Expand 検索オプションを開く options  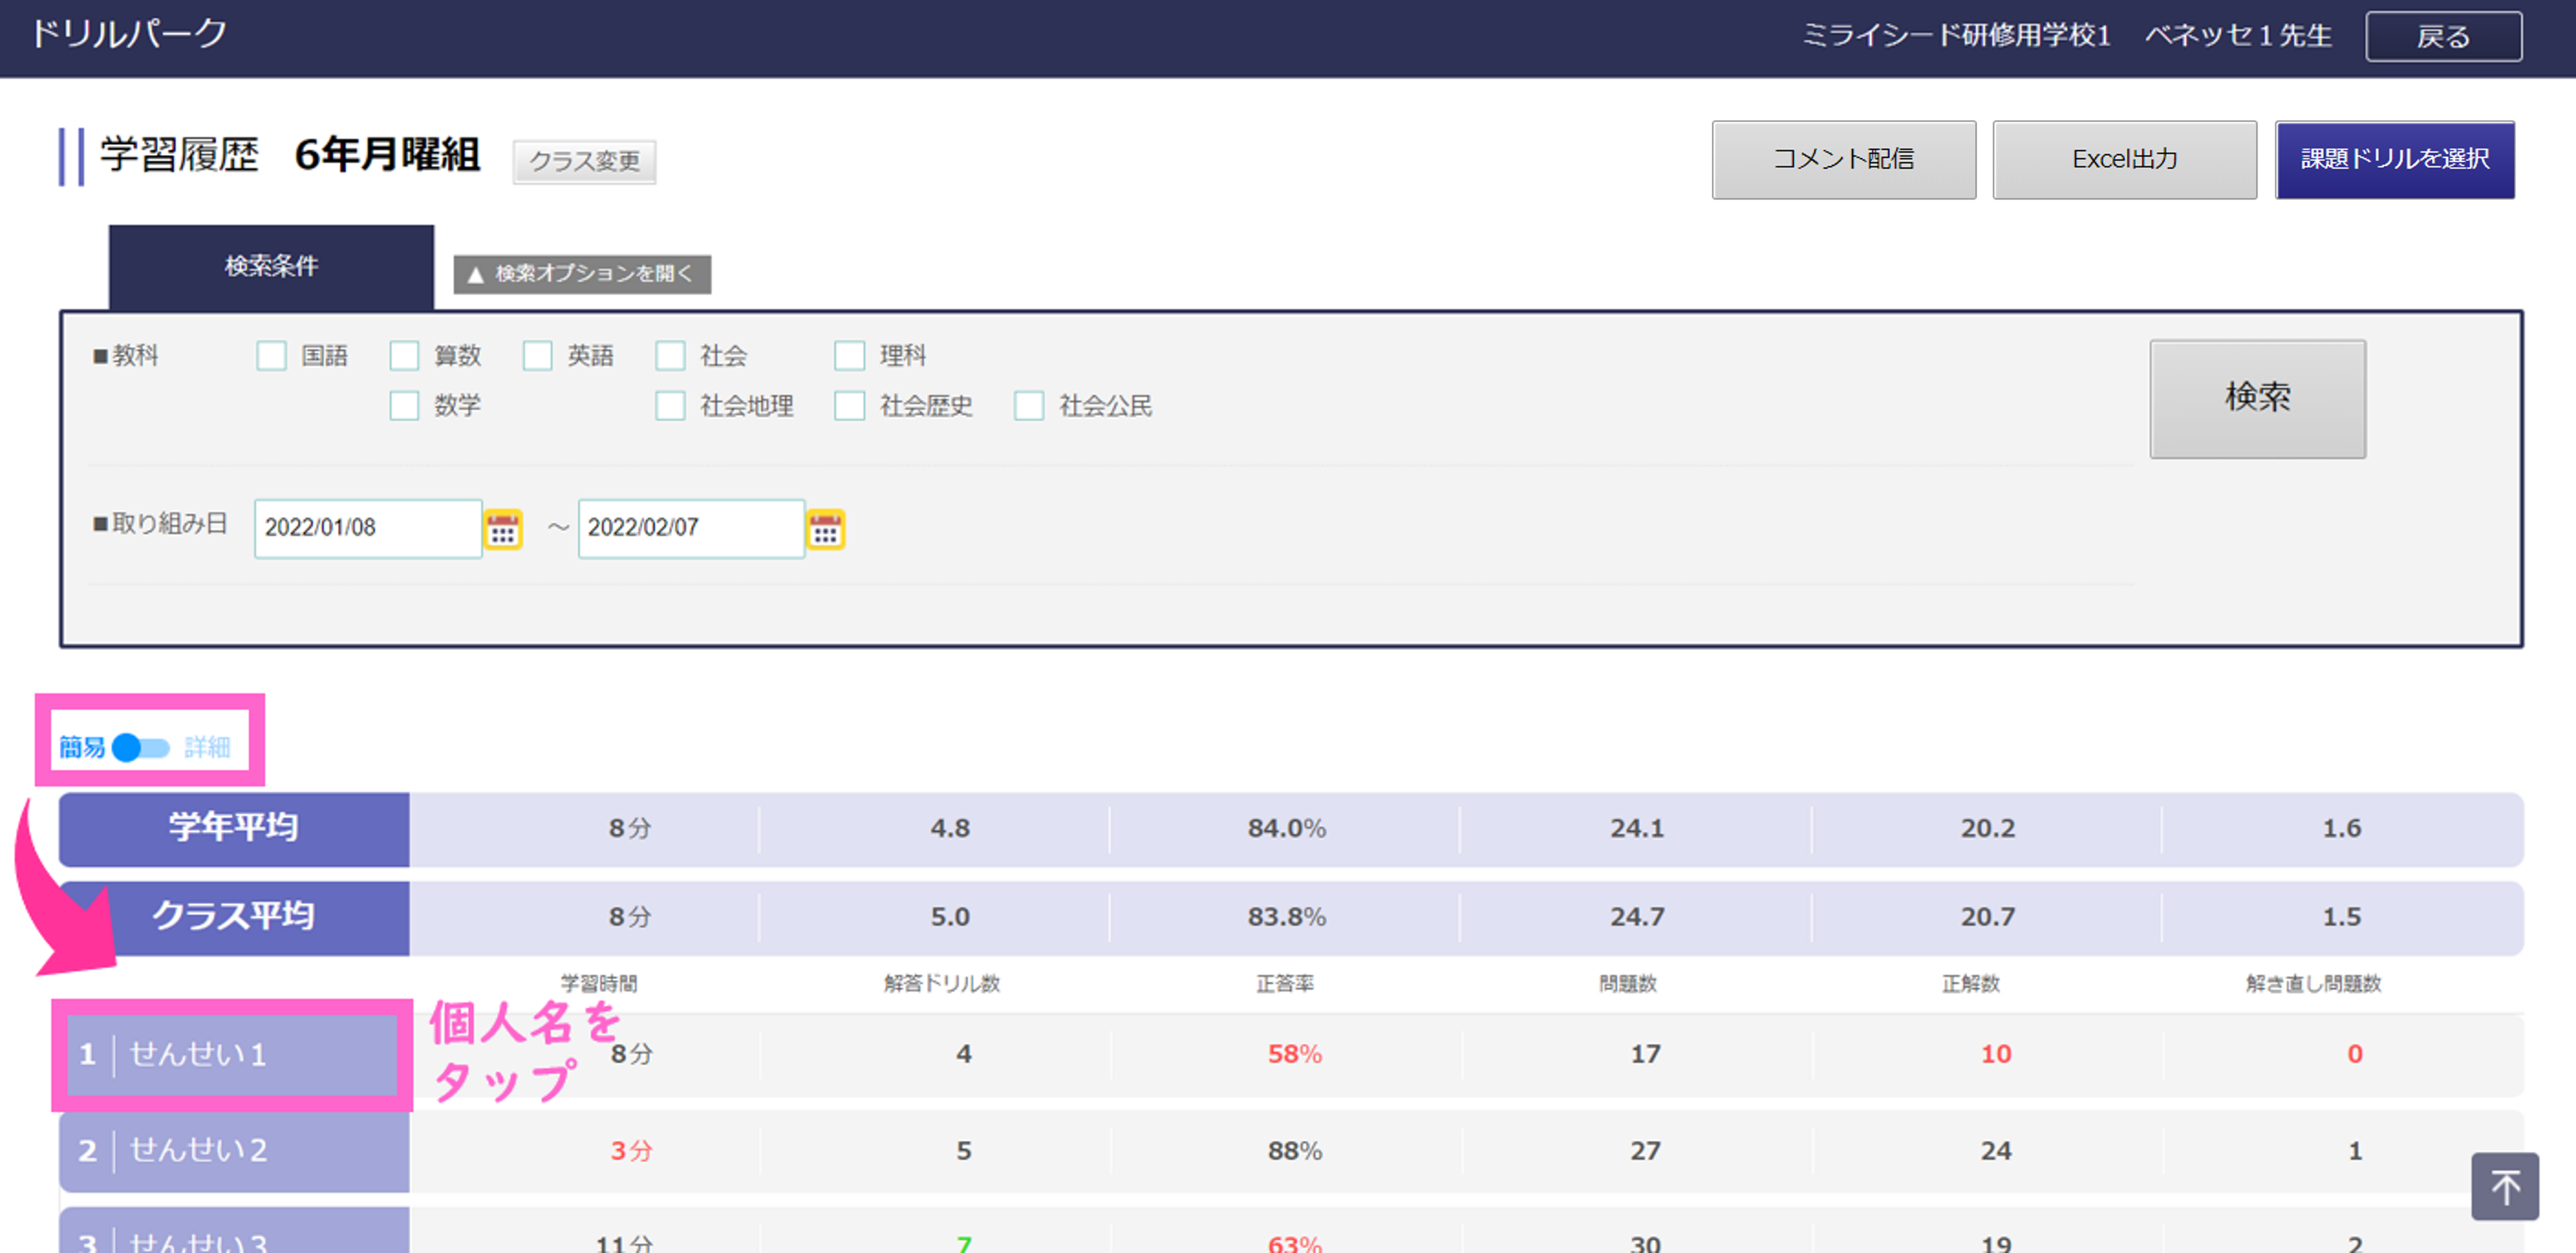tap(582, 274)
